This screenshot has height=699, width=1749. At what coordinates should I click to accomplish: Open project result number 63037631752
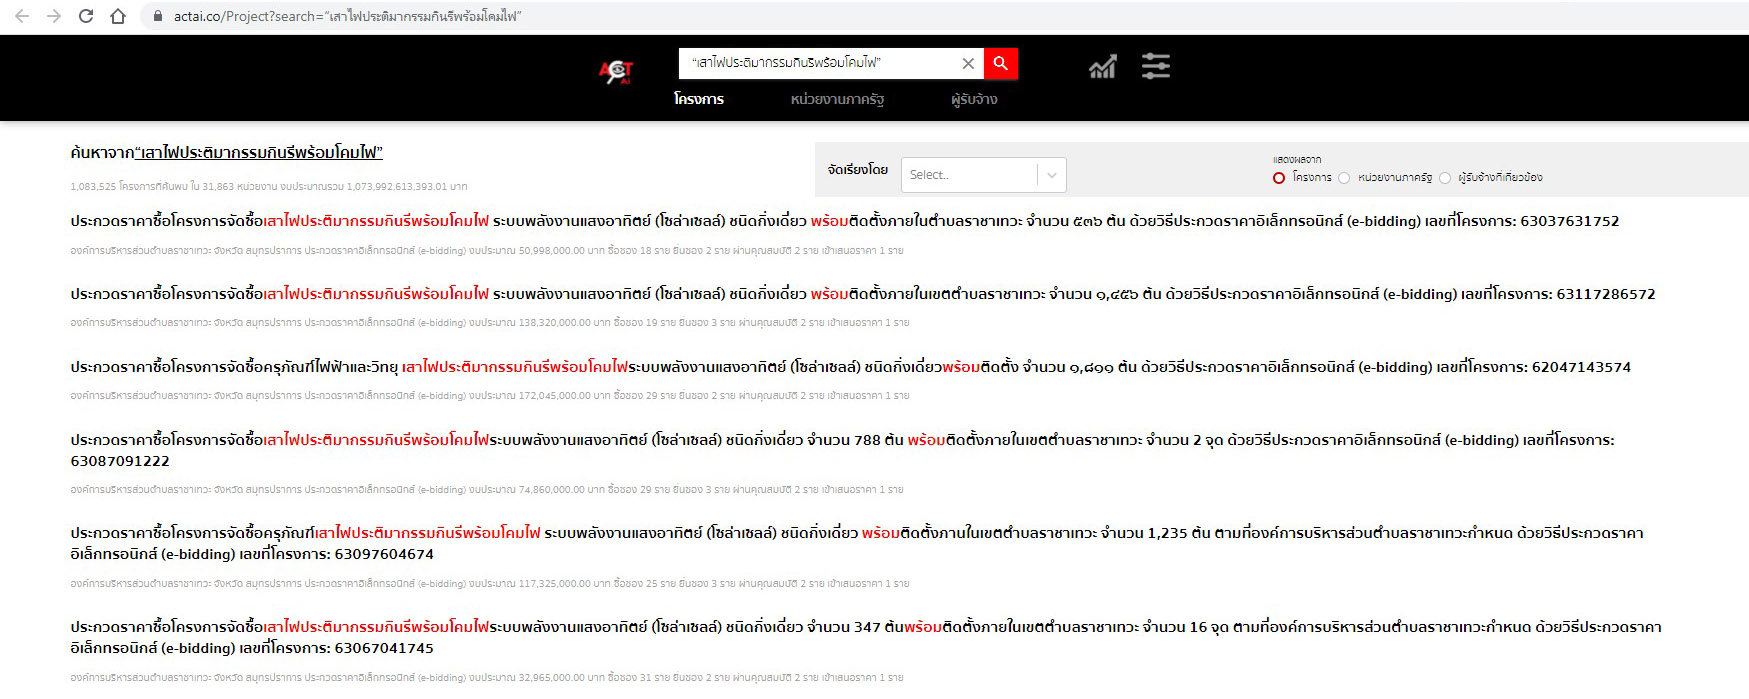click(x=844, y=221)
